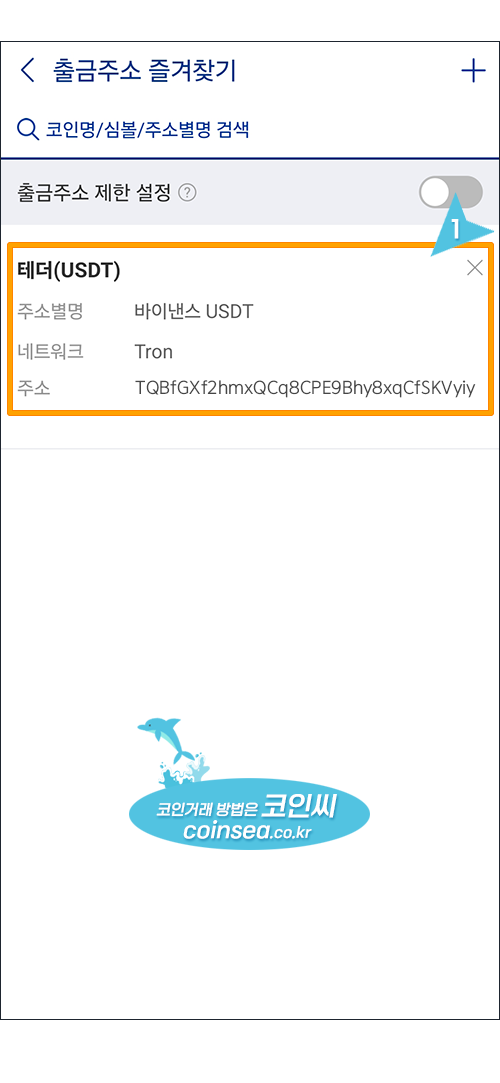Image resolution: width=500 pixels, height=1083 pixels.
Task: Tap the 바이낸스 USDT alias value
Action: [194, 312]
